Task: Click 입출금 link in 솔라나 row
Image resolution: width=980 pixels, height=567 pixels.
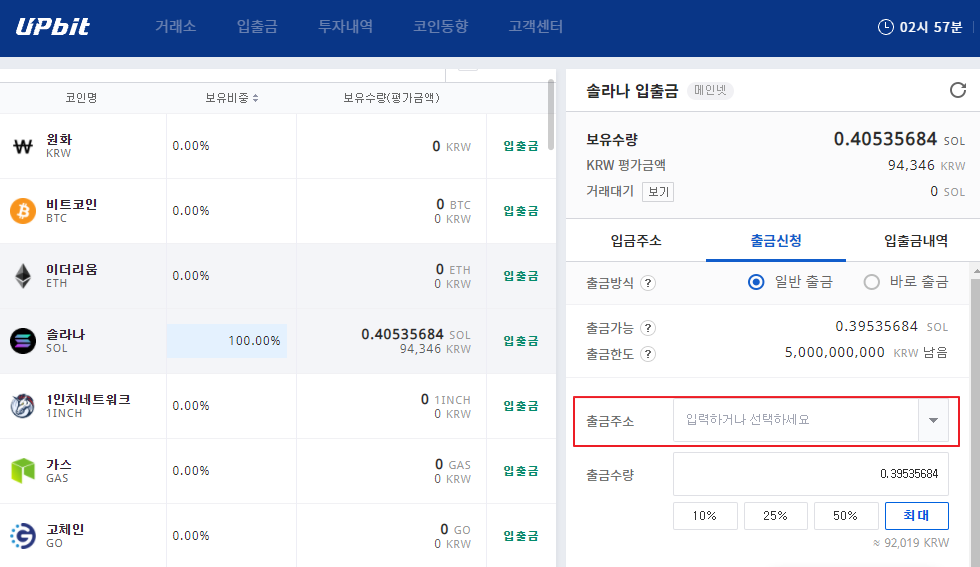Action: coord(521,341)
